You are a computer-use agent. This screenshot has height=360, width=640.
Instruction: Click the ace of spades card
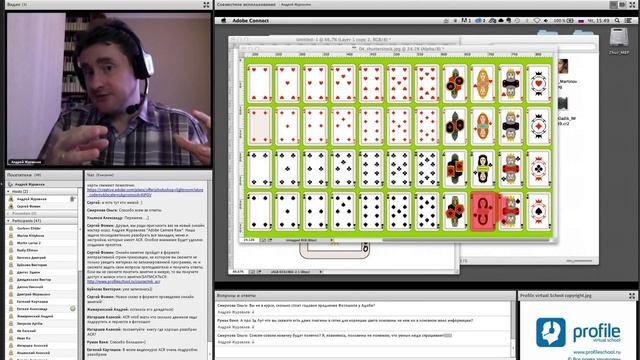click(x=538, y=212)
